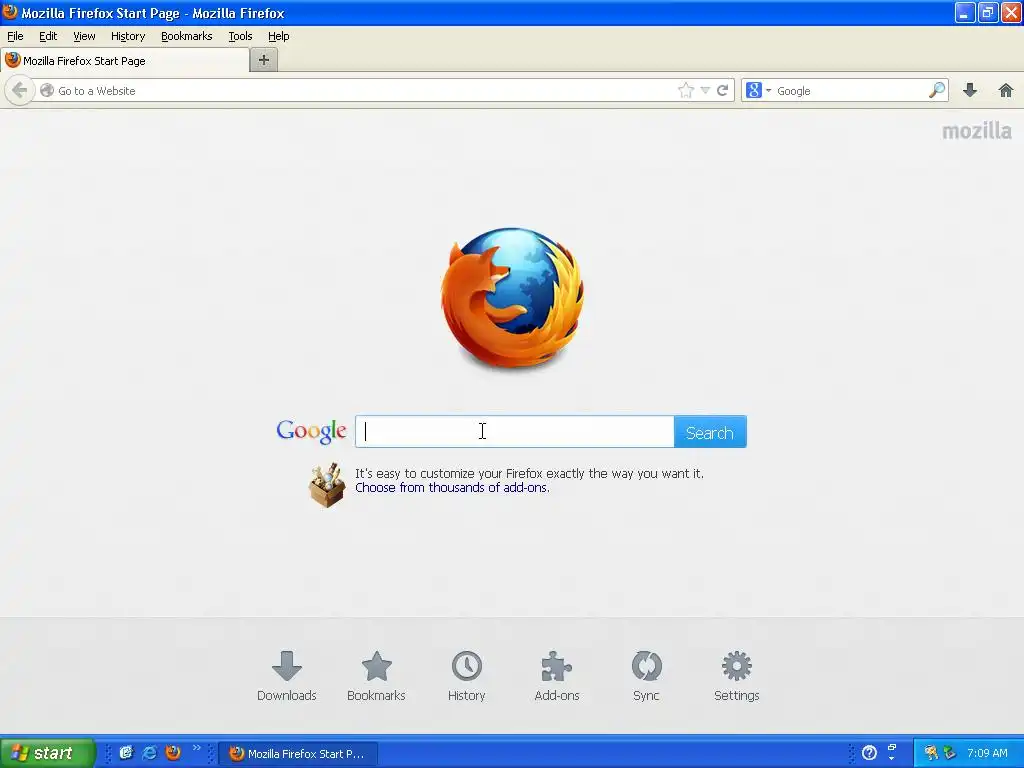The image size is (1024, 768).
Task: Open the Tools menu
Action: pyautogui.click(x=240, y=36)
